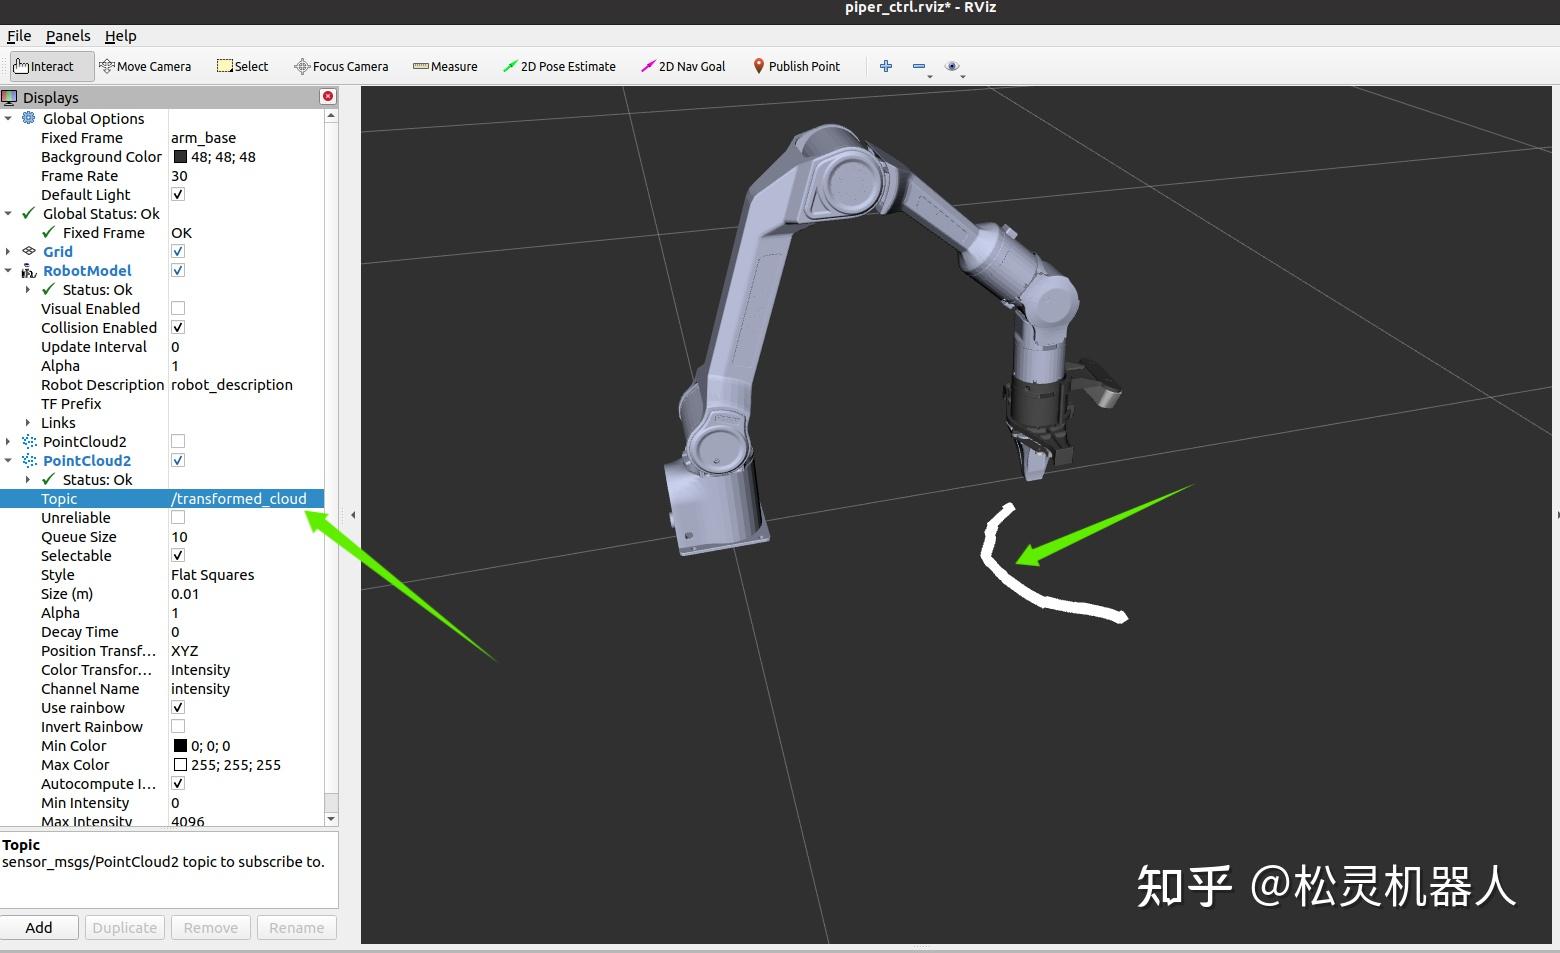Click the Background Color swatch
The height and width of the screenshot is (953, 1560).
[x=180, y=156]
